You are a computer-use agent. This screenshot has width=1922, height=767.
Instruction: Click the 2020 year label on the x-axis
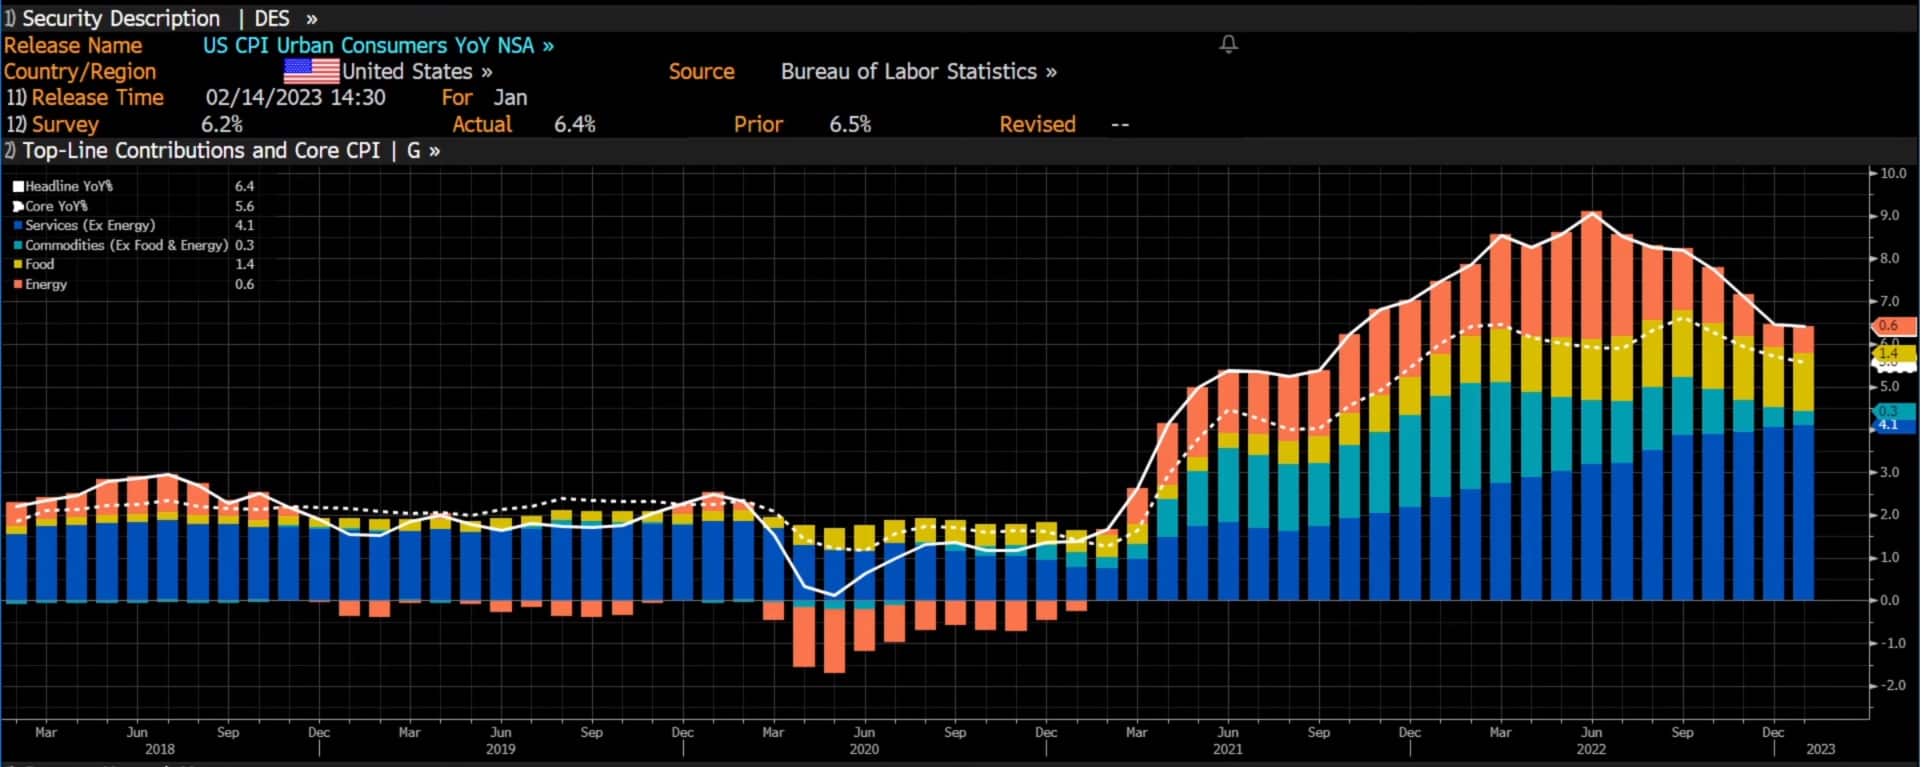pos(864,749)
